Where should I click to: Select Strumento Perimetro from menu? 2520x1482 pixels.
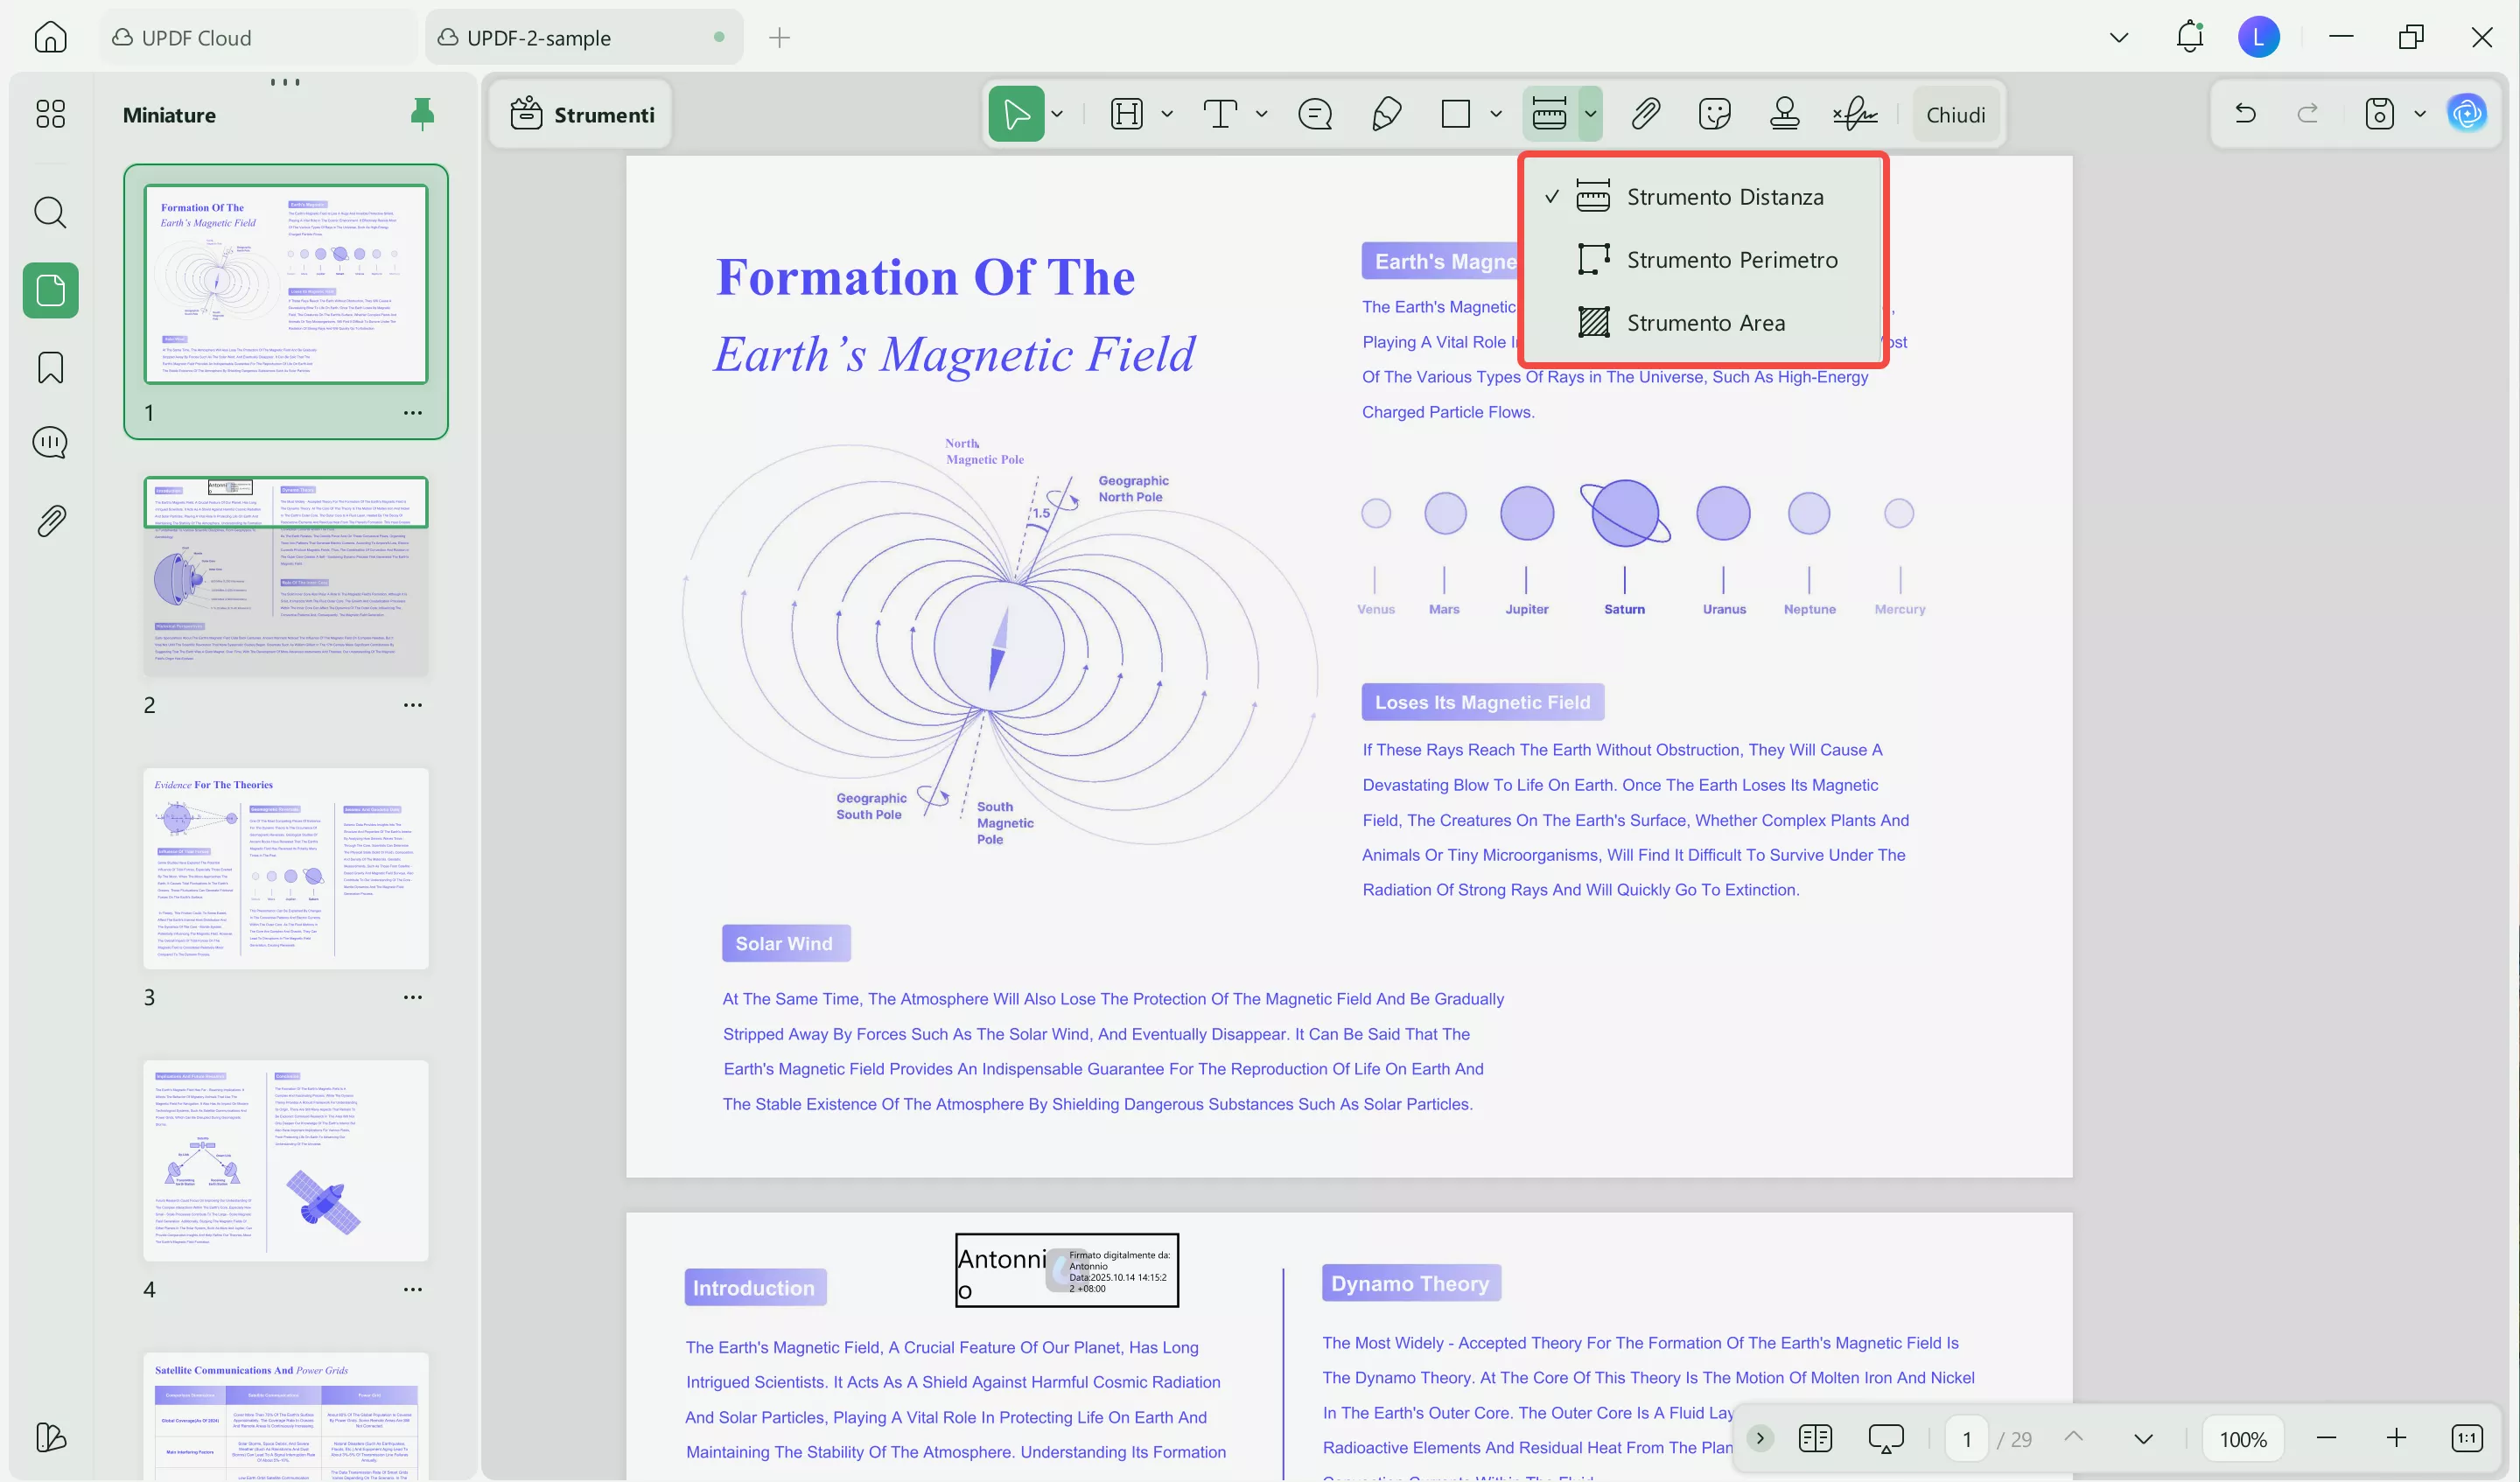[x=1731, y=260]
